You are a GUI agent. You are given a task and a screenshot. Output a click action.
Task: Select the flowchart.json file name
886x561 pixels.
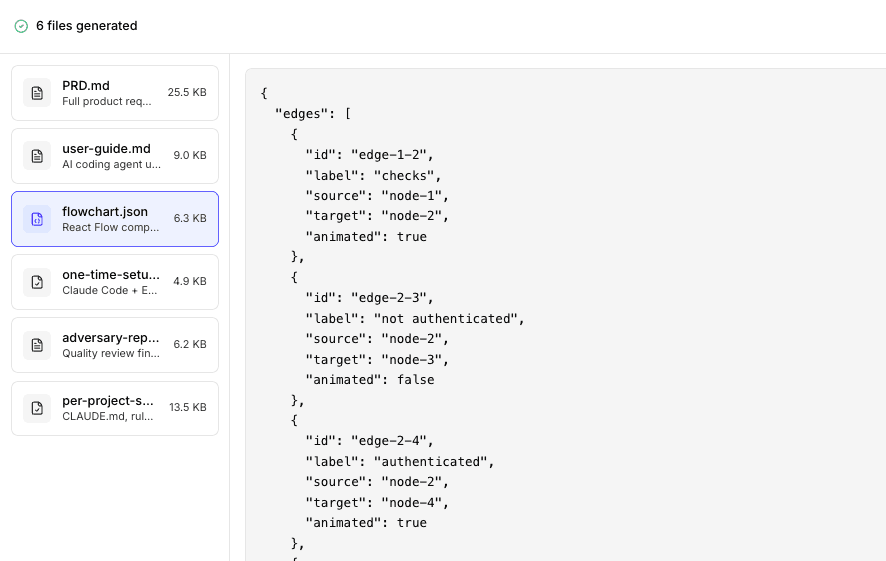click(x=105, y=212)
